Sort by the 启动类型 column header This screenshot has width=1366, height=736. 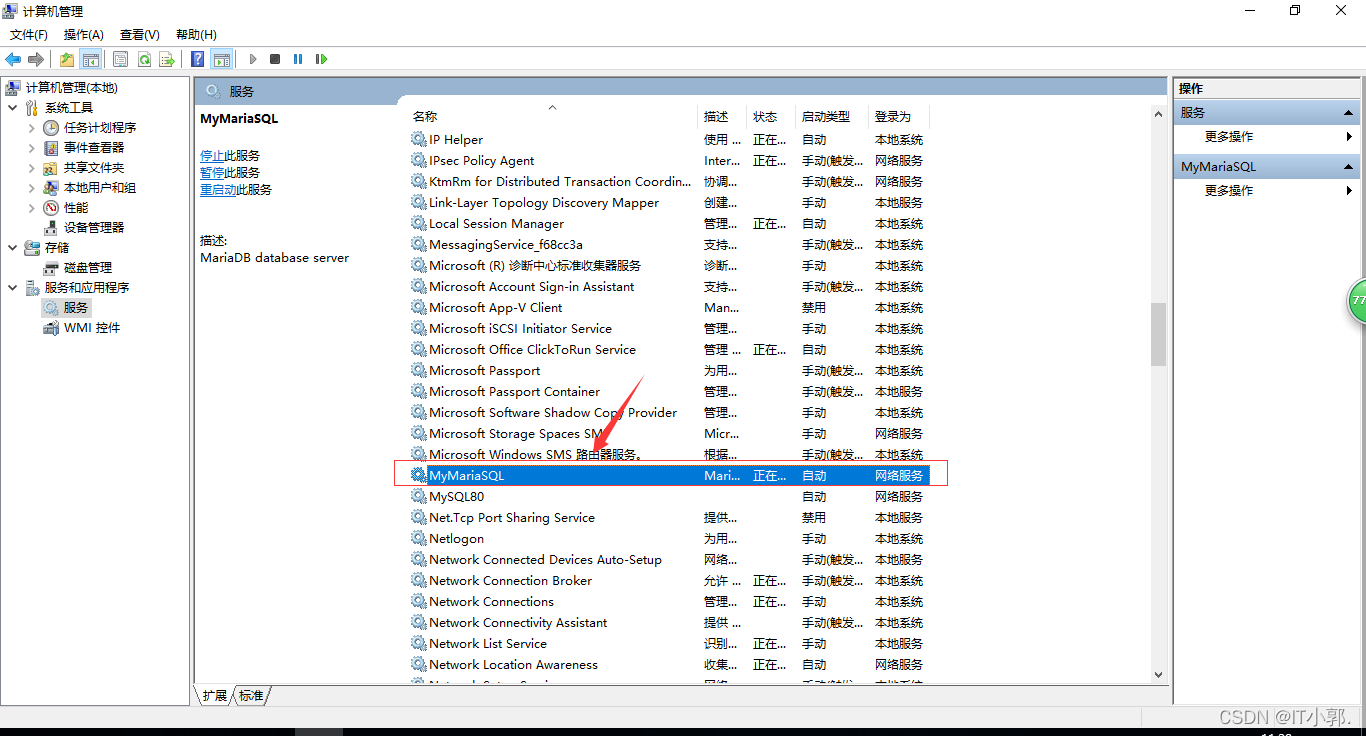(x=826, y=117)
